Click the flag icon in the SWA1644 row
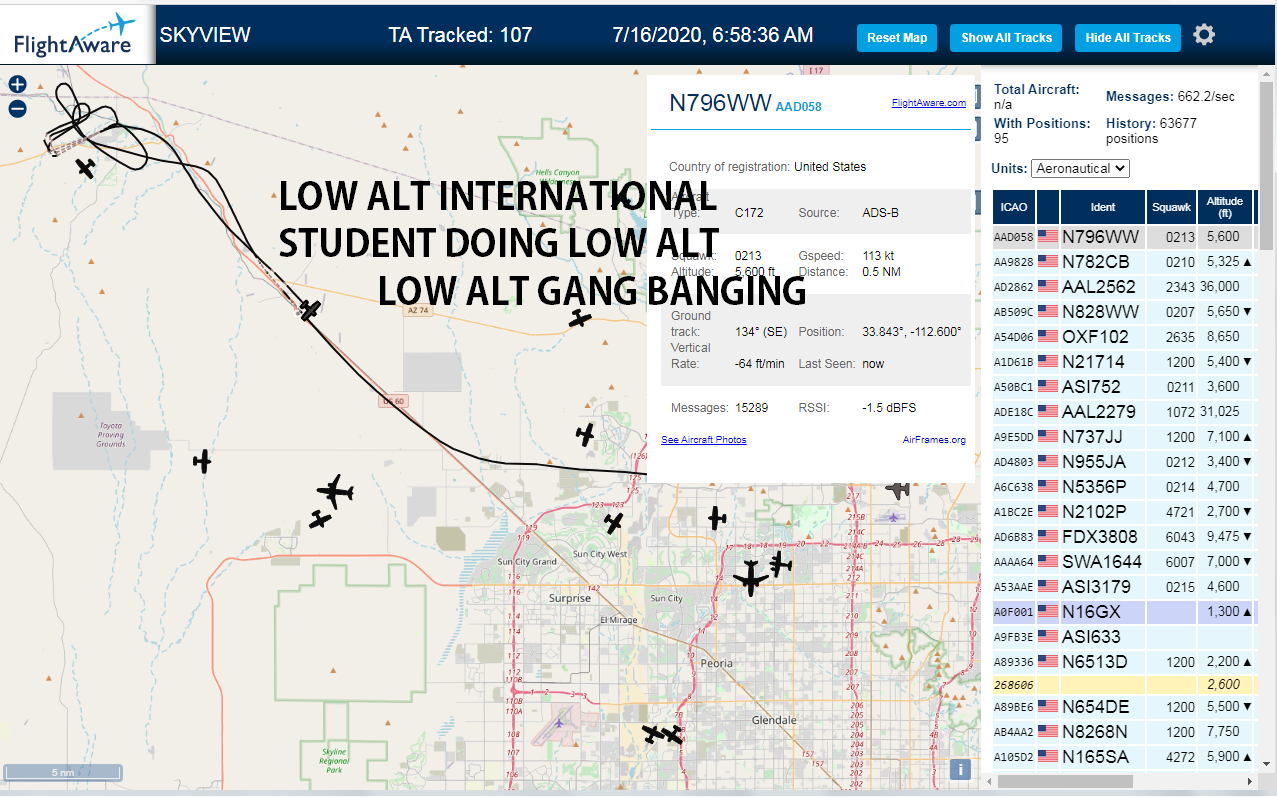The width and height of the screenshot is (1277, 797). pos(1048,562)
